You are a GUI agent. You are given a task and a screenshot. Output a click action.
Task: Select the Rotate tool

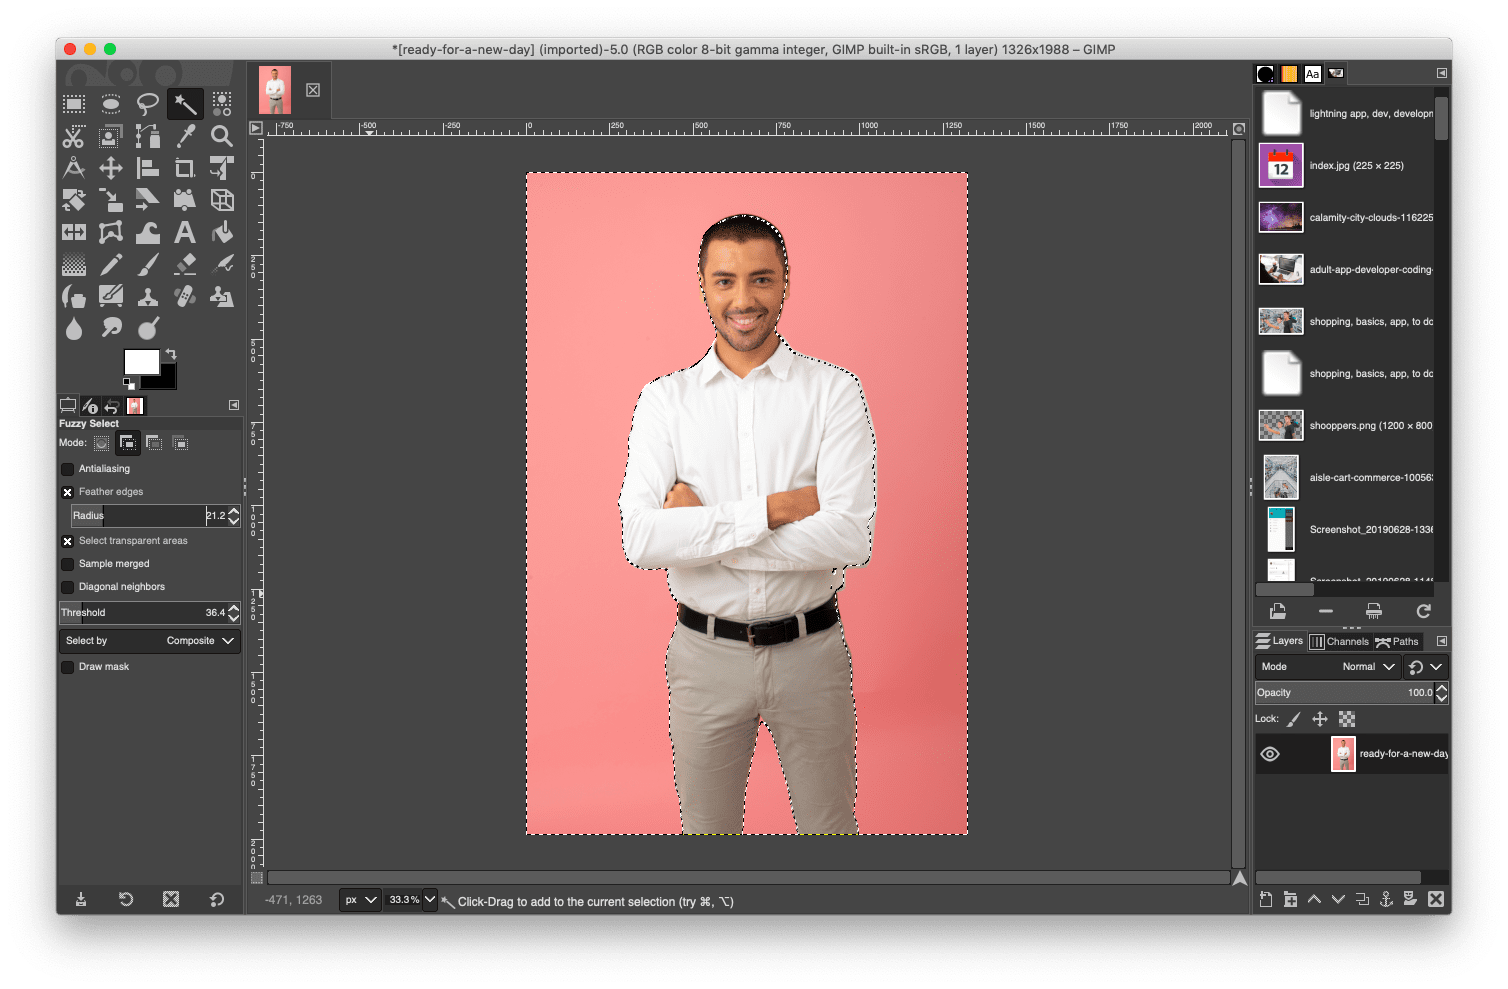(x=74, y=200)
